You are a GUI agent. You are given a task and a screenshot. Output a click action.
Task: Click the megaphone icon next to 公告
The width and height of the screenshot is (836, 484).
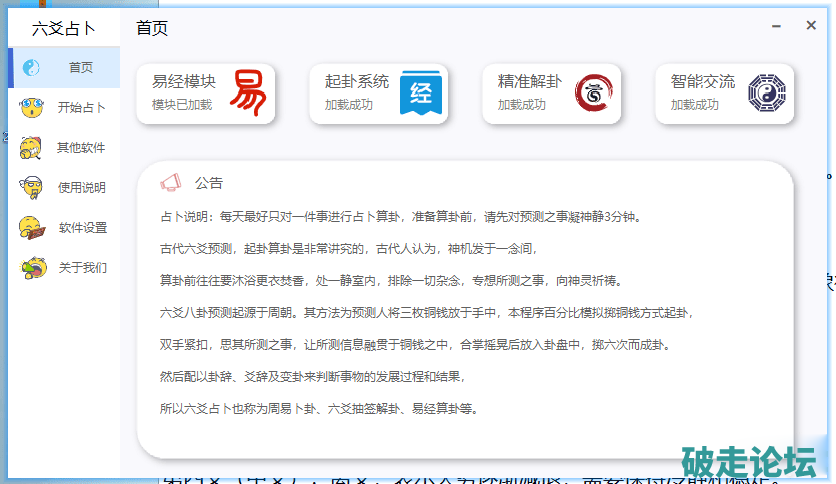pos(171,183)
